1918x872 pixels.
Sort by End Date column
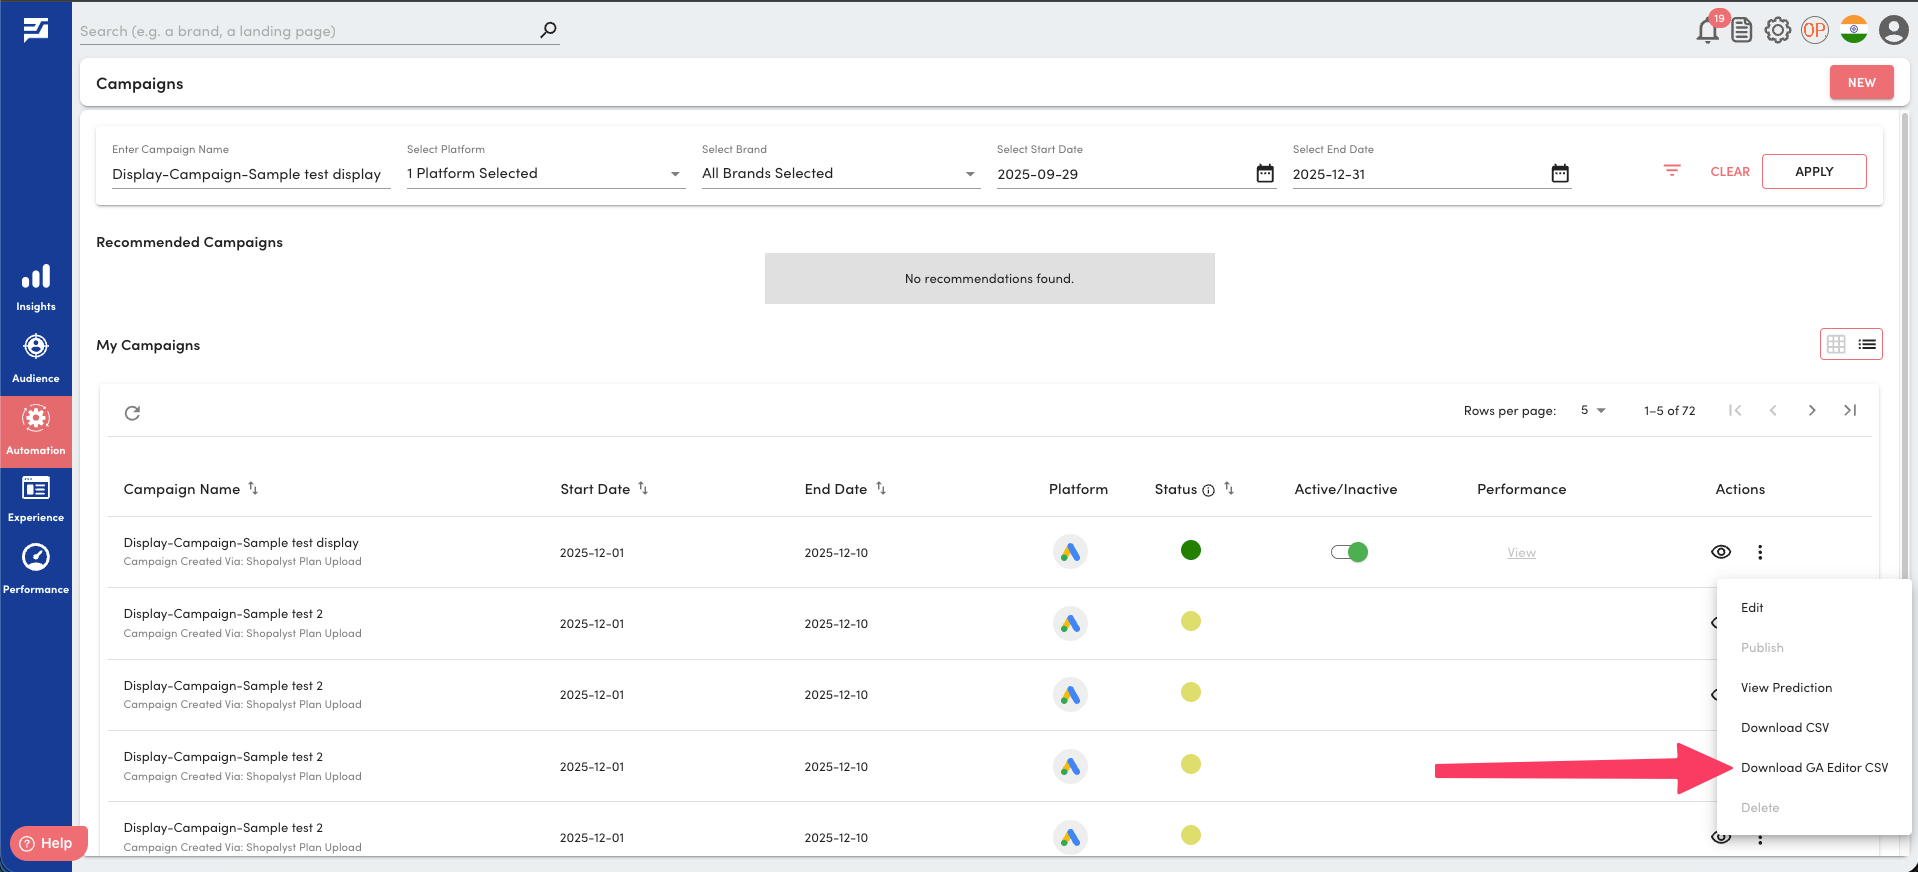881,489
